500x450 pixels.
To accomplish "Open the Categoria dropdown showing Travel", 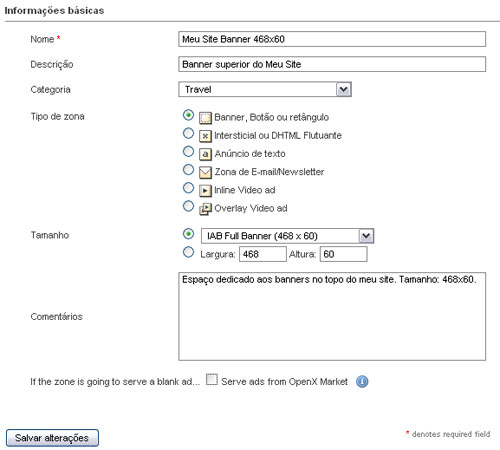I will pyautogui.click(x=265, y=89).
